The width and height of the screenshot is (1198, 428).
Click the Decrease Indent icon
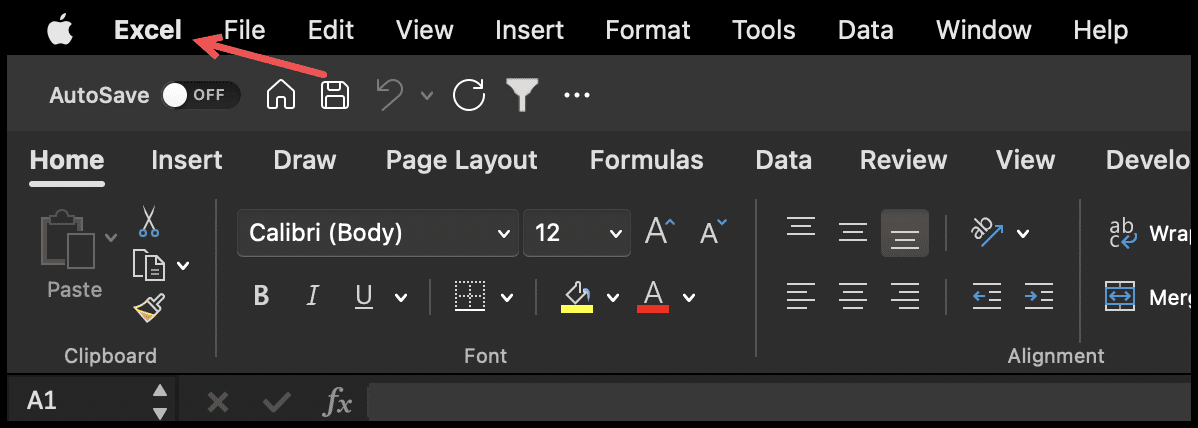(x=987, y=296)
